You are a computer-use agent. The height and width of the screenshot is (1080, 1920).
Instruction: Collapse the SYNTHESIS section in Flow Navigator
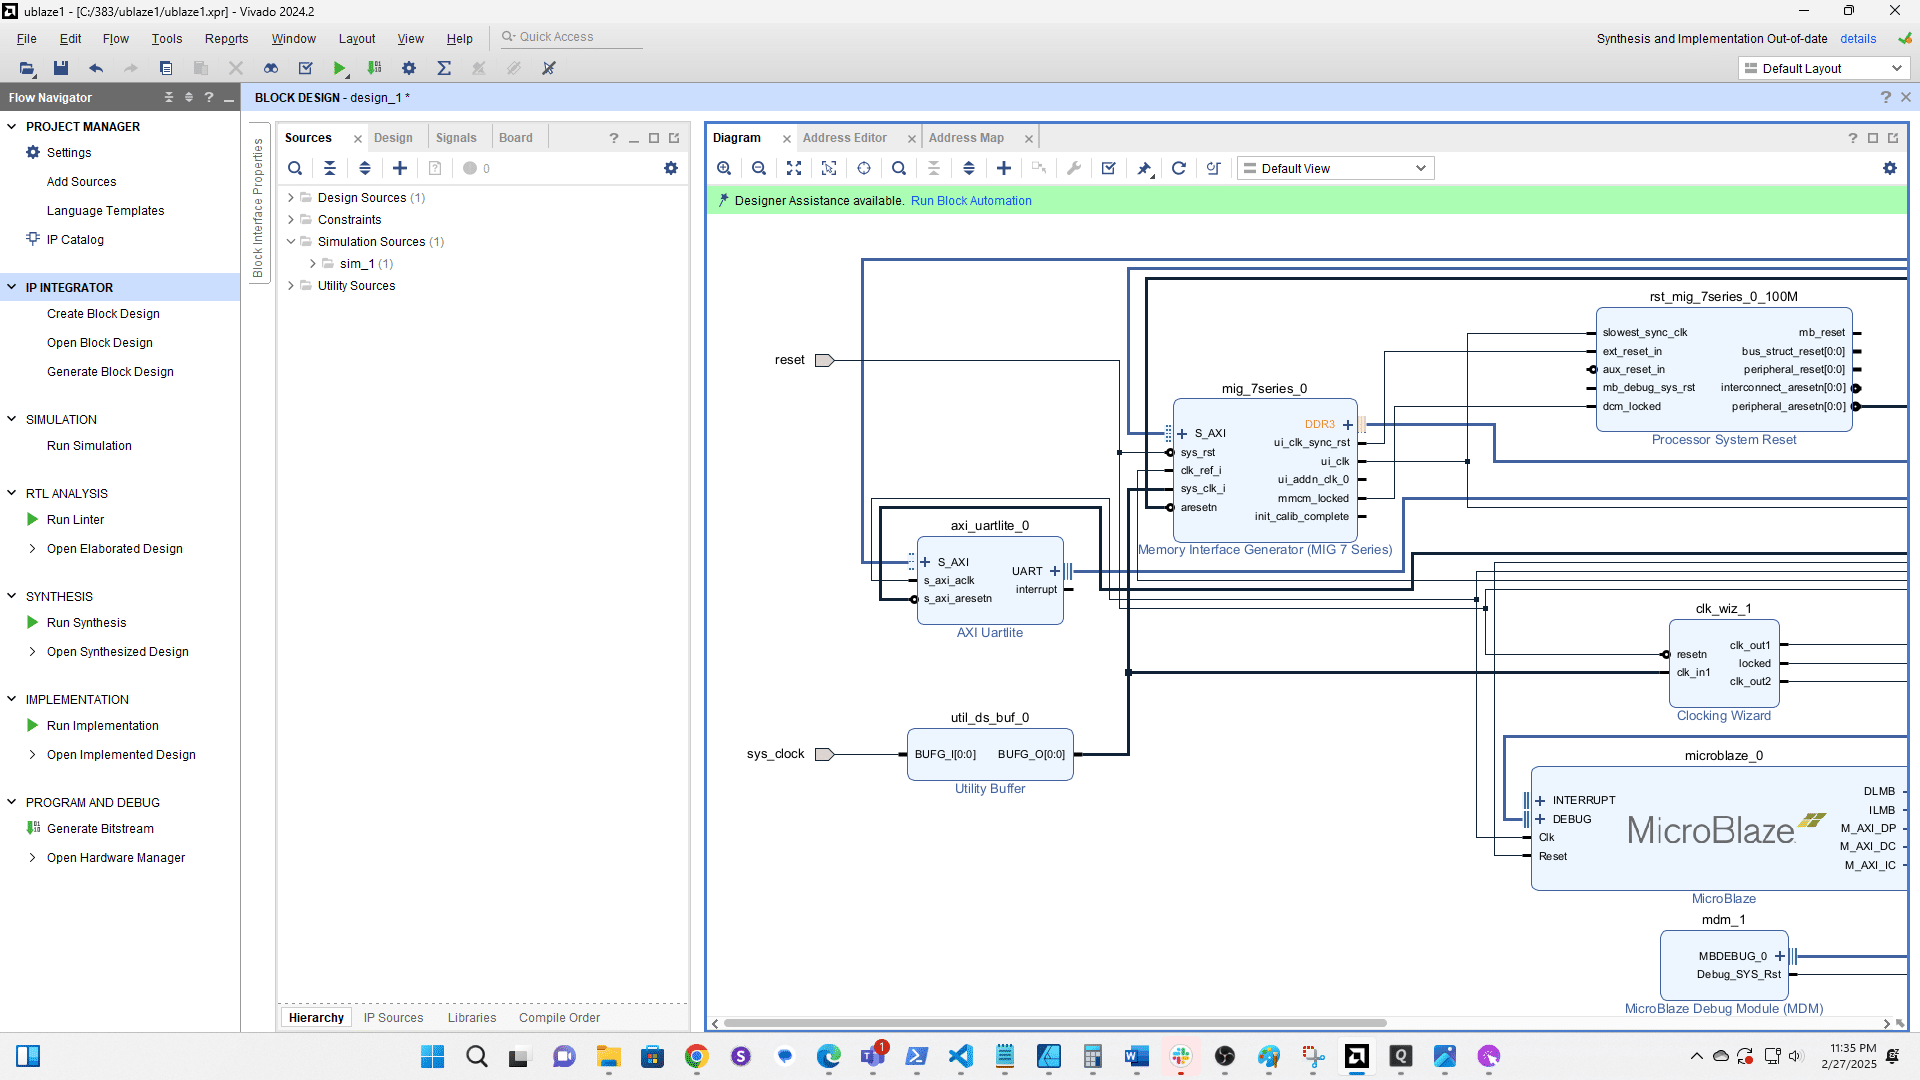pos(12,596)
